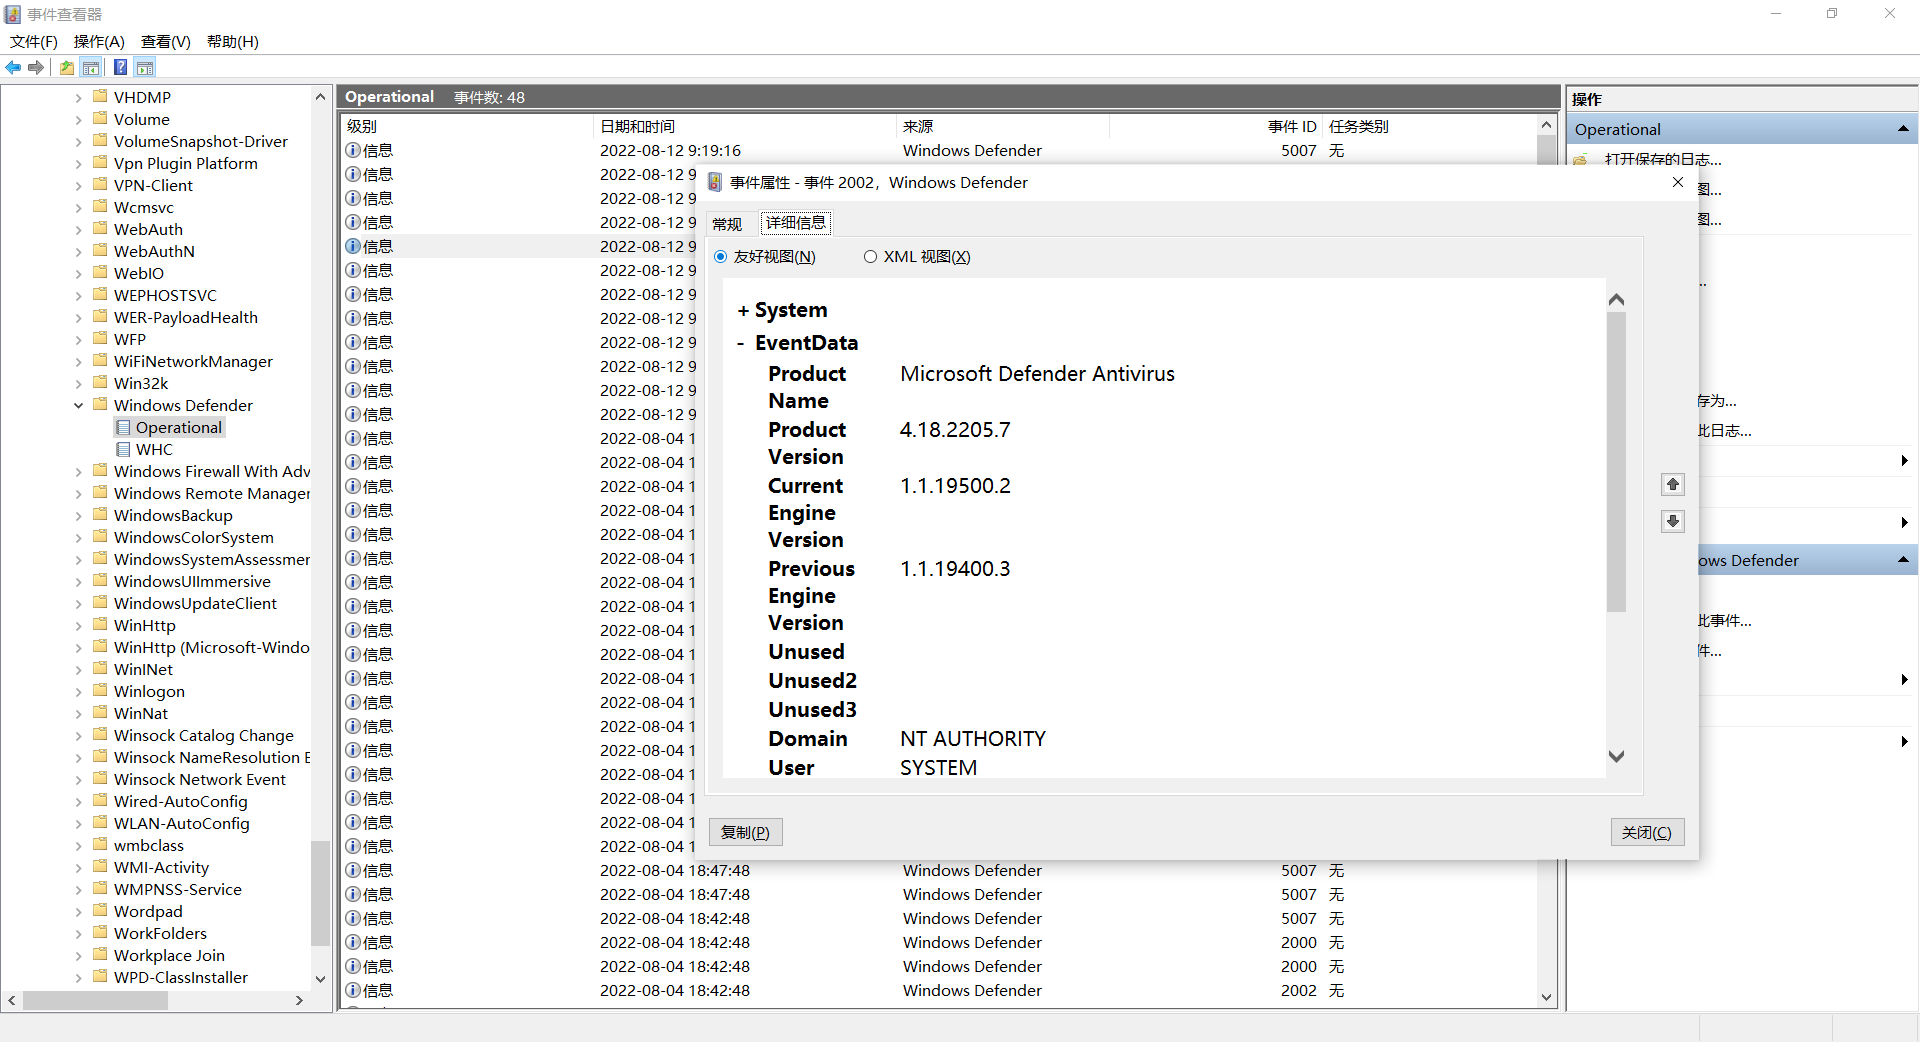Click the 复制(P) button
This screenshot has width=1920, height=1042.
pyautogui.click(x=745, y=832)
